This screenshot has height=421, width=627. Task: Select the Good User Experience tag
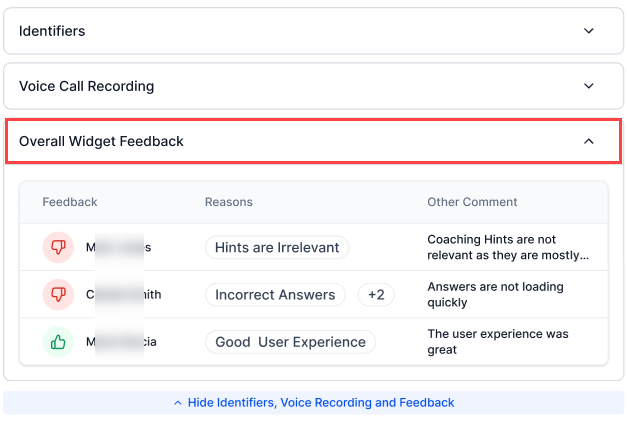coord(290,342)
